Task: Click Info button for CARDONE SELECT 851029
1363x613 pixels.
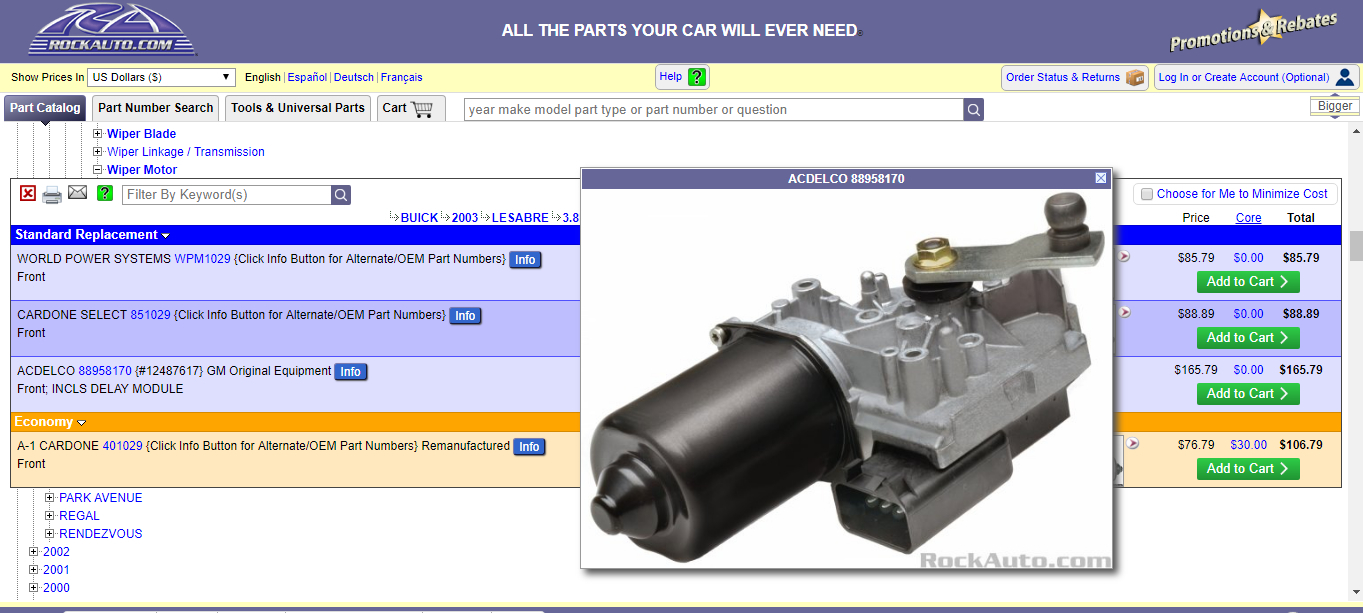Action: pyautogui.click(x=465, y=316)
